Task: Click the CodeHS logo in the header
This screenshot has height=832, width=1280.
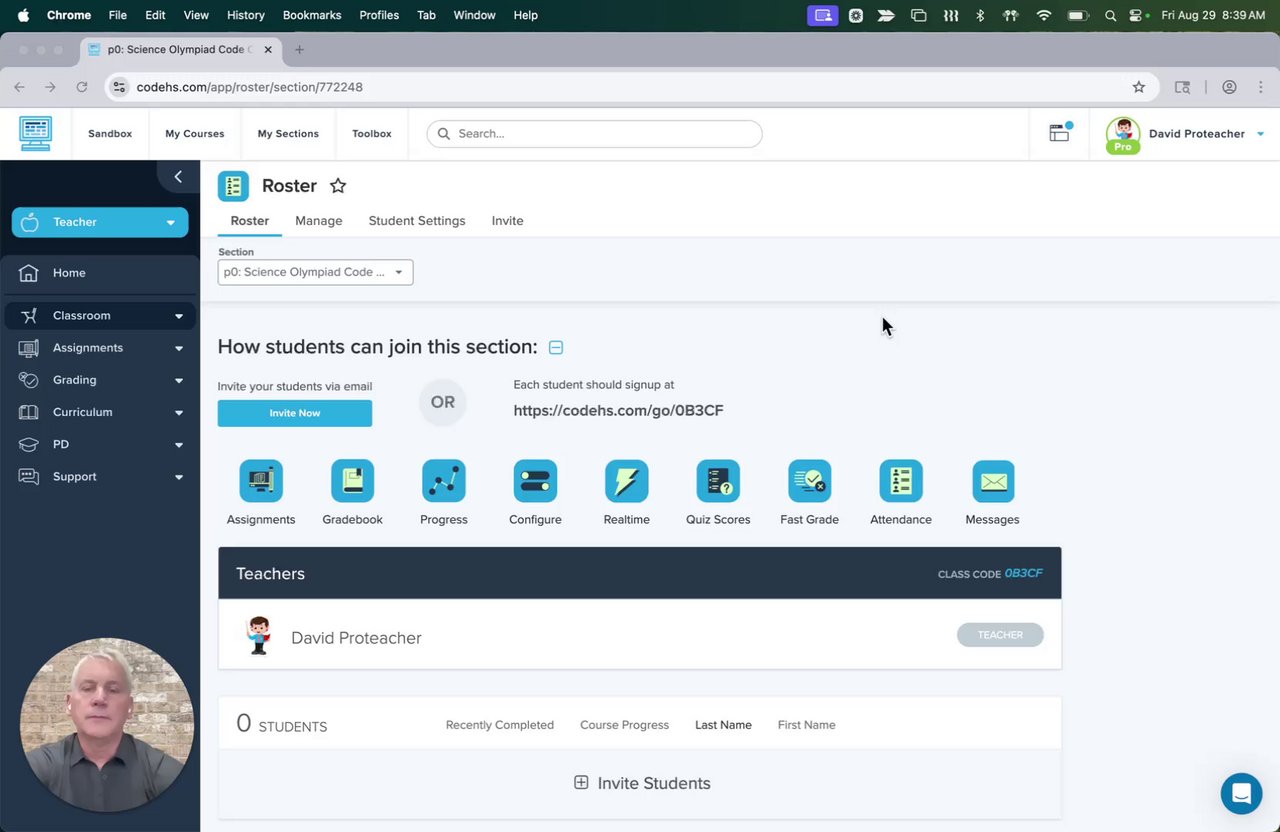Action: click(x=35, y=133)
